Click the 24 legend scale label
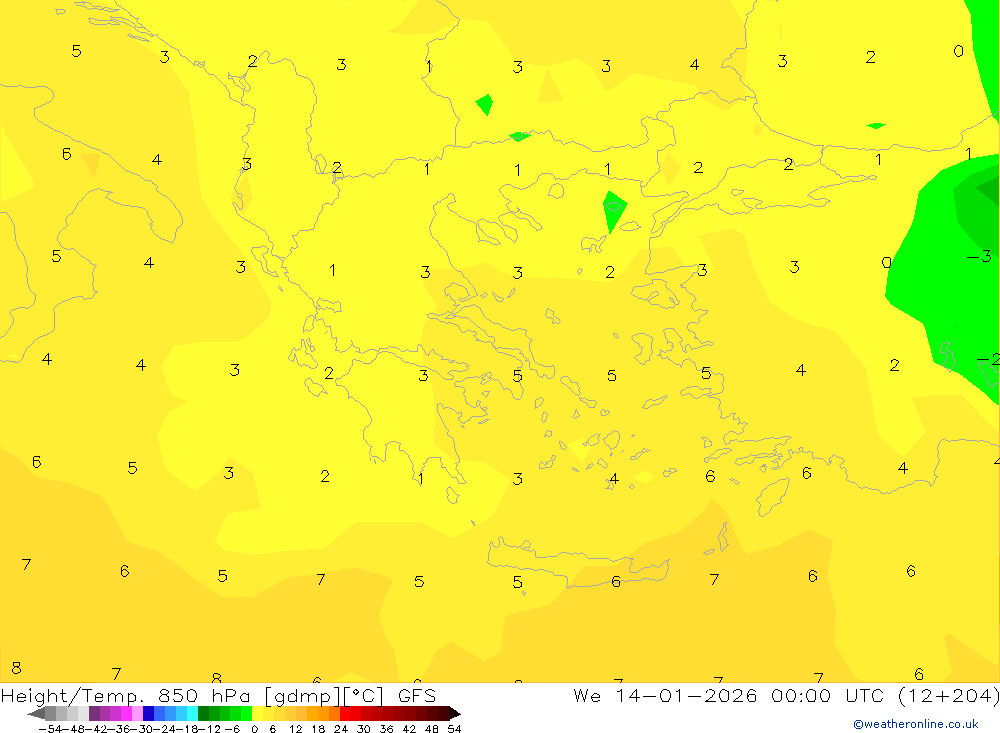The image size is (1000, 733). click(x=341, y=729)
